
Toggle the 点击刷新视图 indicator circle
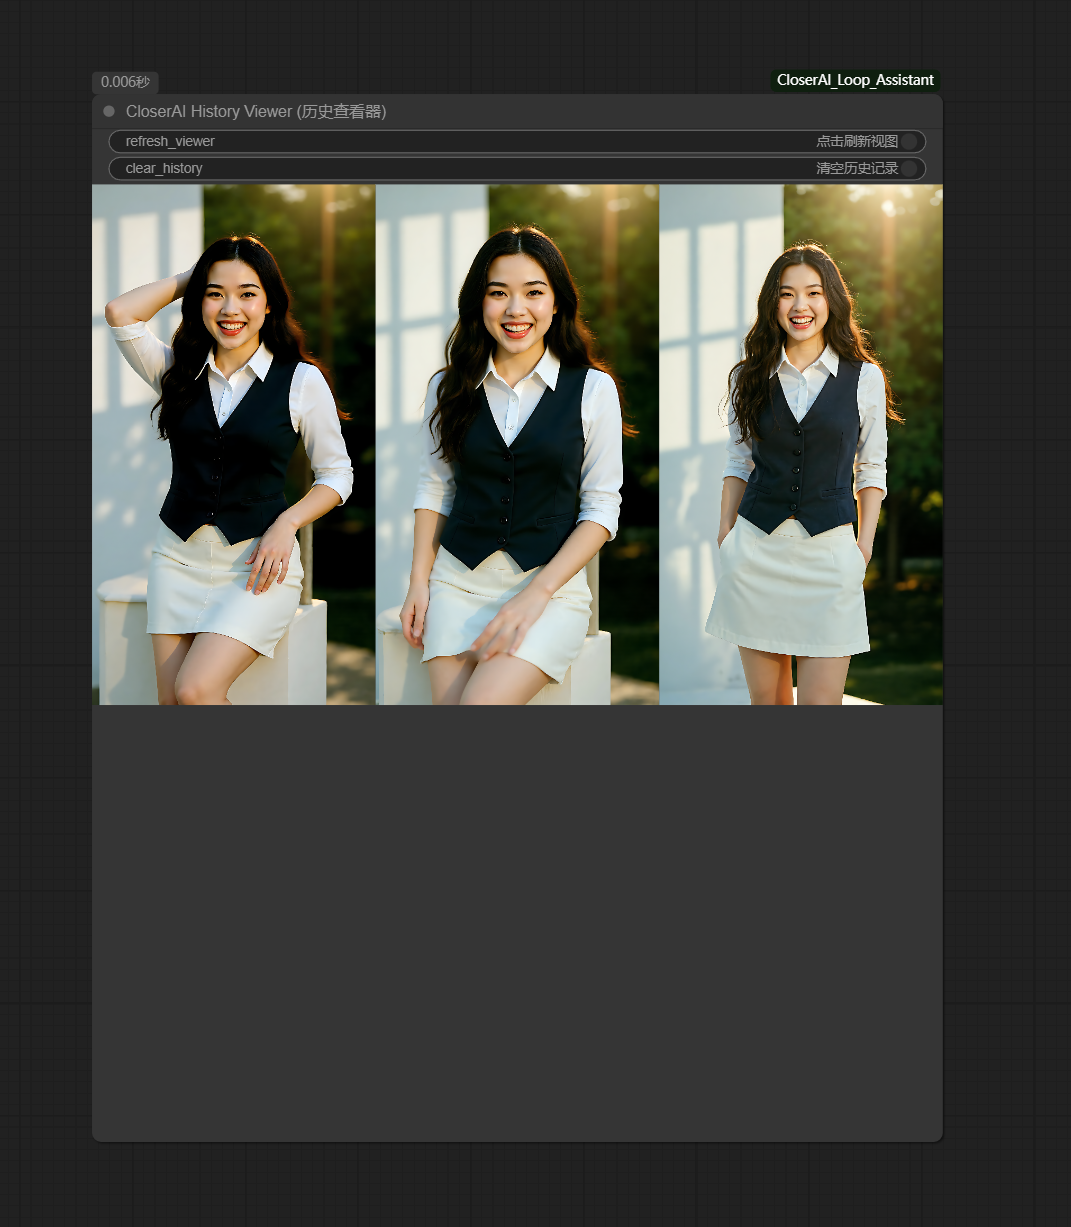pyautogui.click(x=909, y=142)
